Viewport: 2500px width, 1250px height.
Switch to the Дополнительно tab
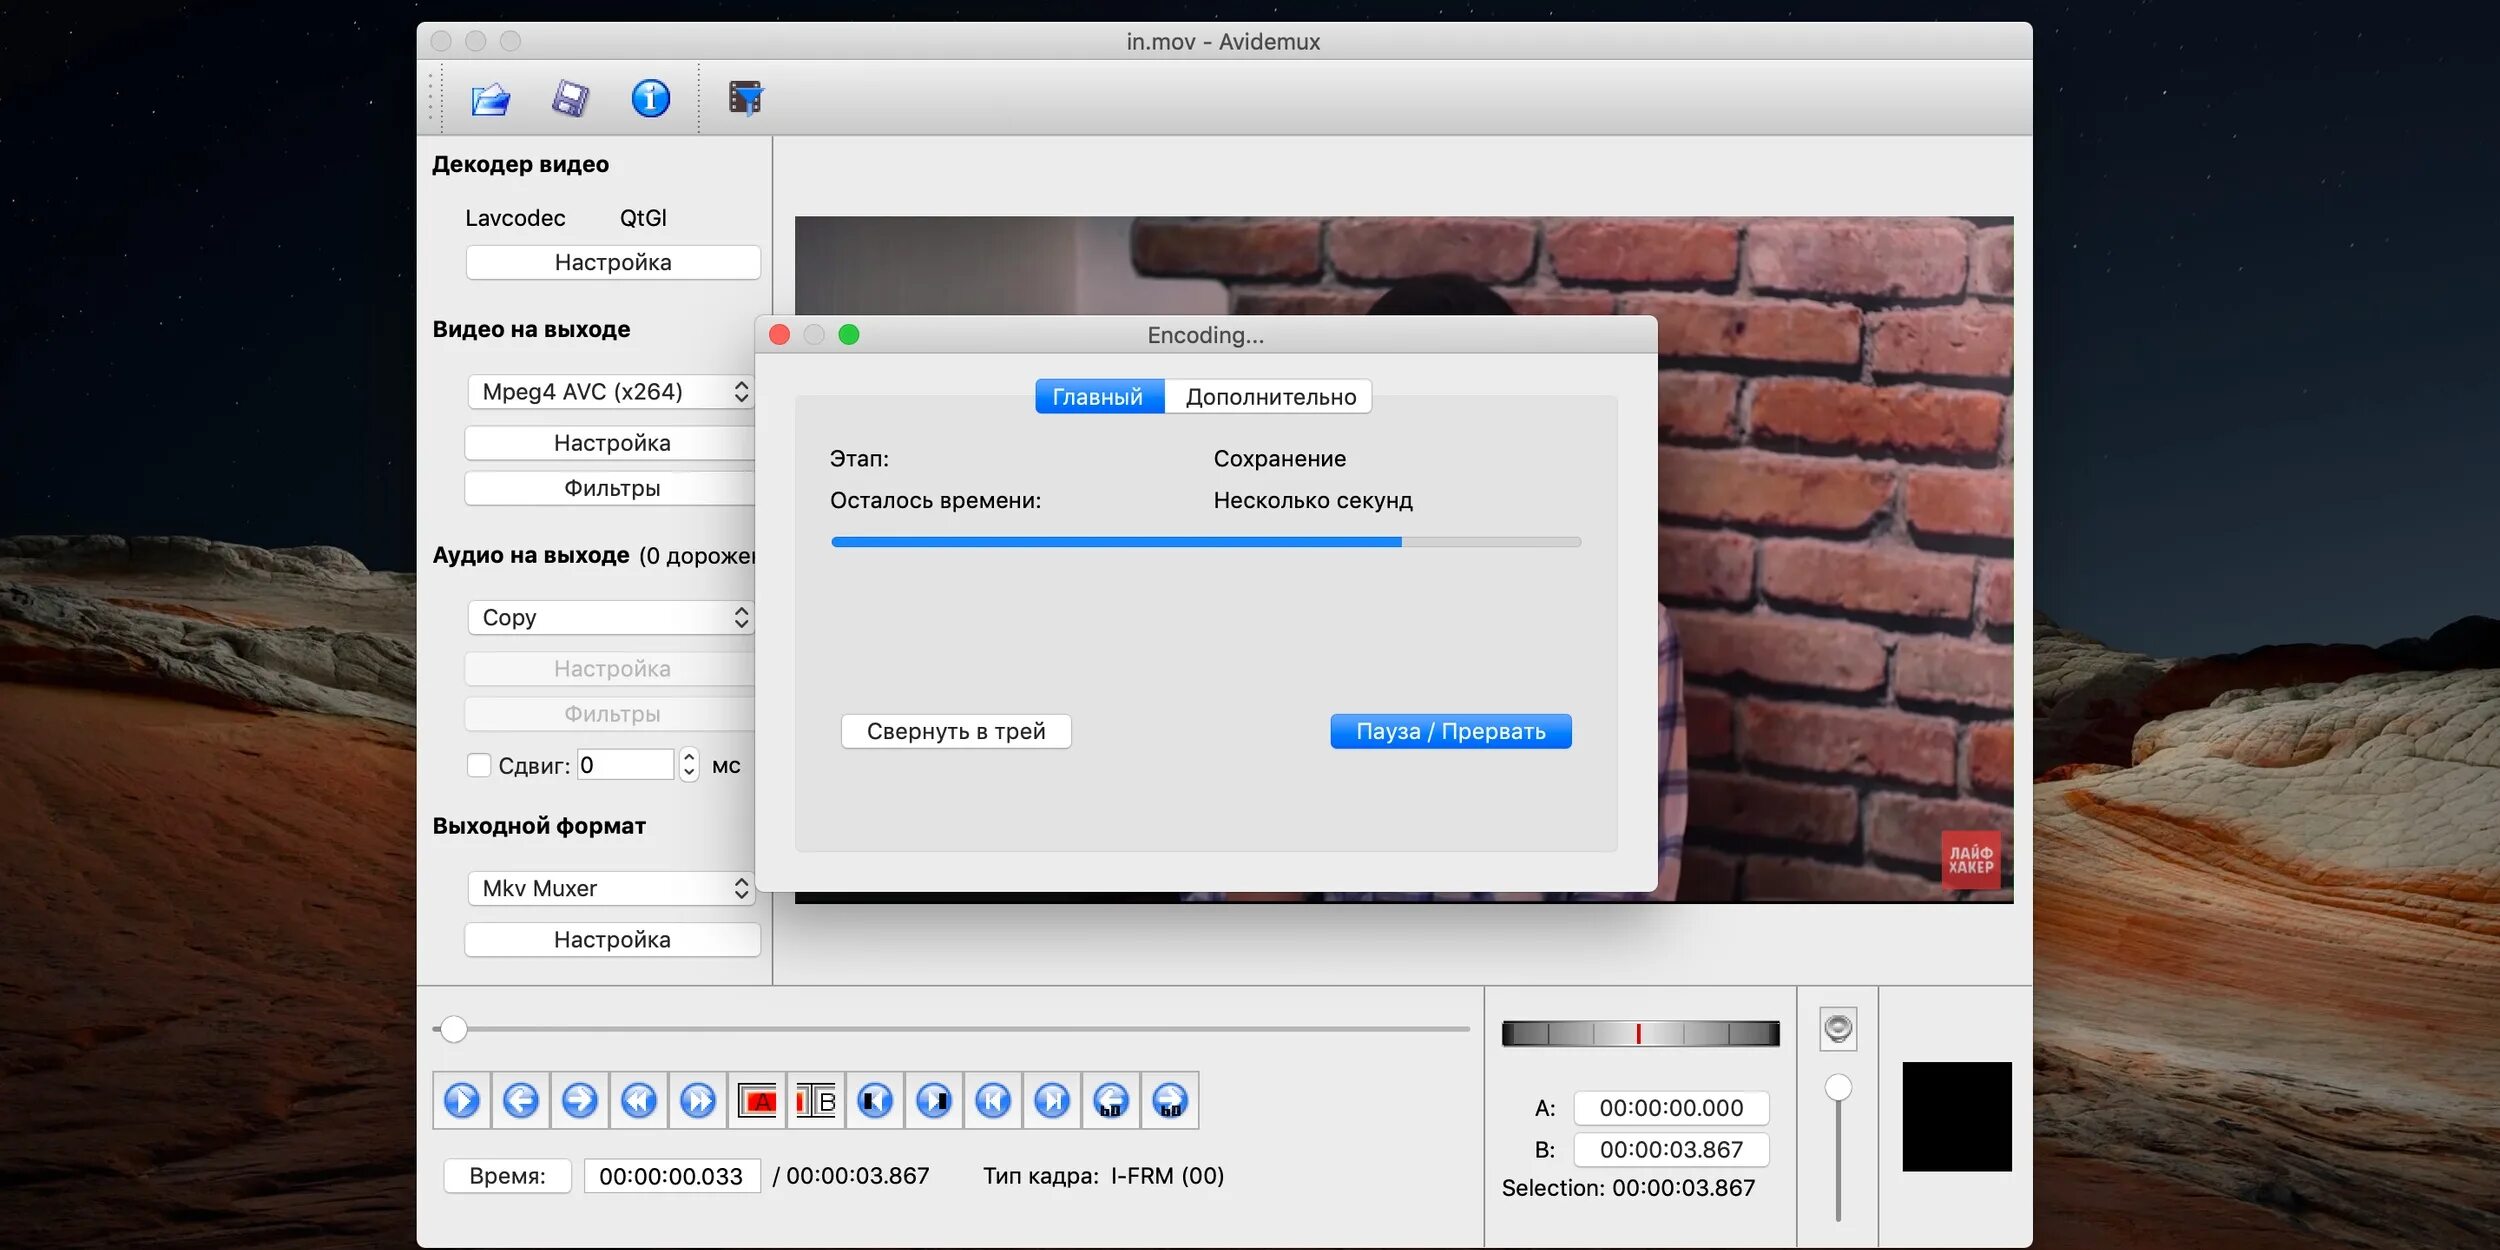(x=1269, y=397)
